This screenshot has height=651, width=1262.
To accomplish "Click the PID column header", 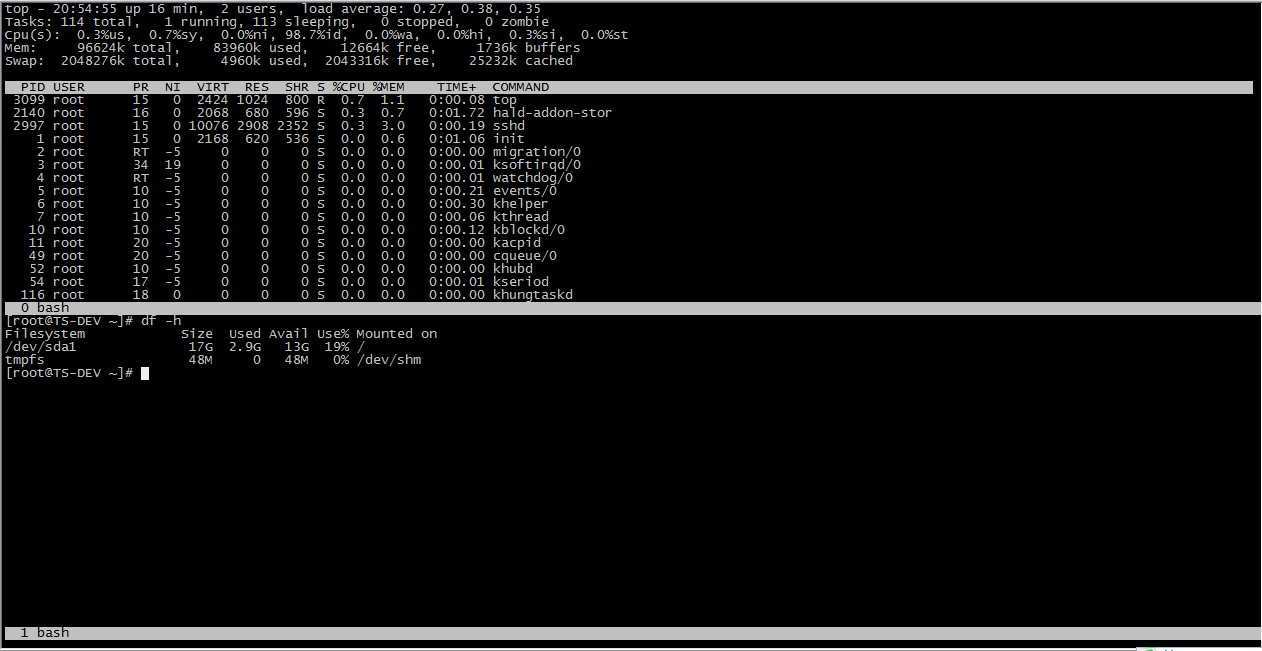I will click(x=33, y=87).
